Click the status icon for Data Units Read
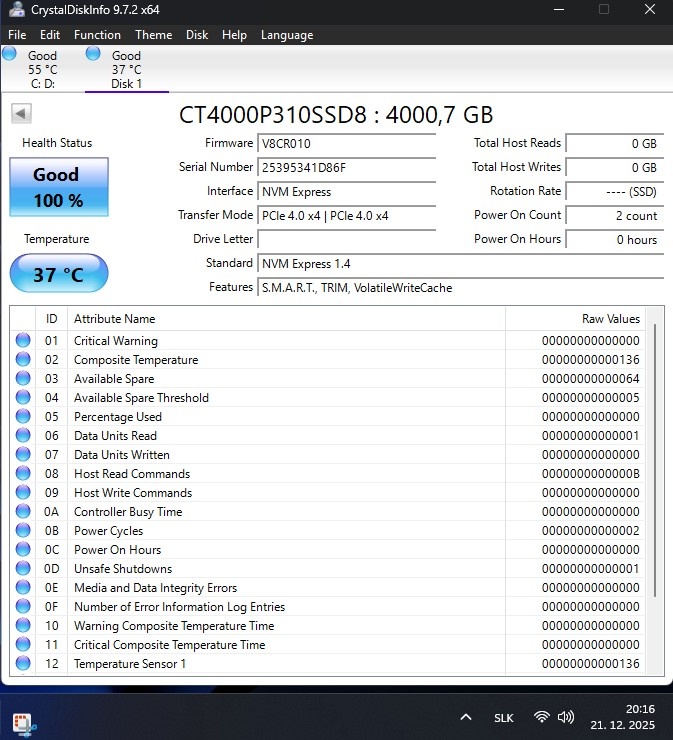The image size is (673, 740). tap(23, 435)
